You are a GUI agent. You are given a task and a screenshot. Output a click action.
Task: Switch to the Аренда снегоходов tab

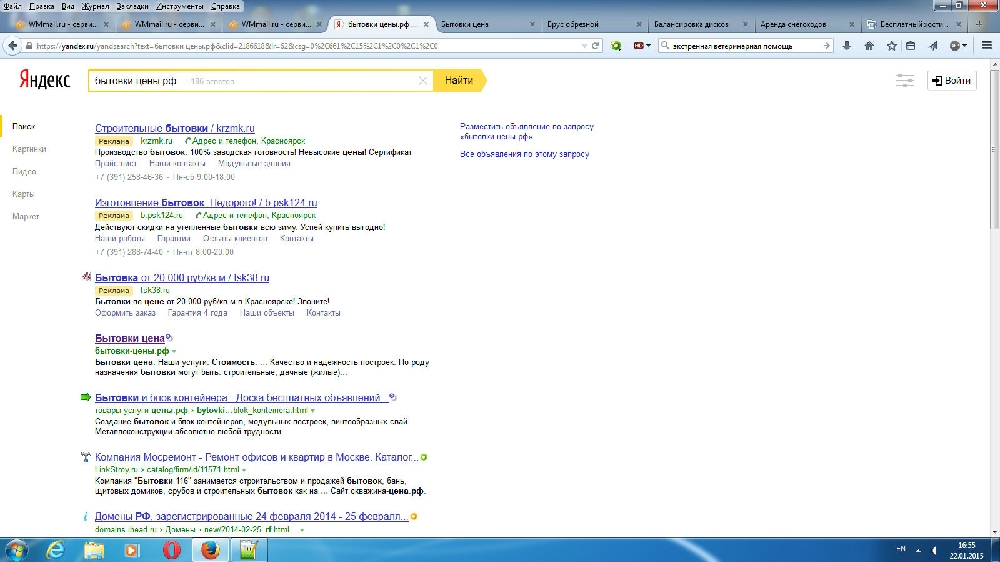coord(807,24)
